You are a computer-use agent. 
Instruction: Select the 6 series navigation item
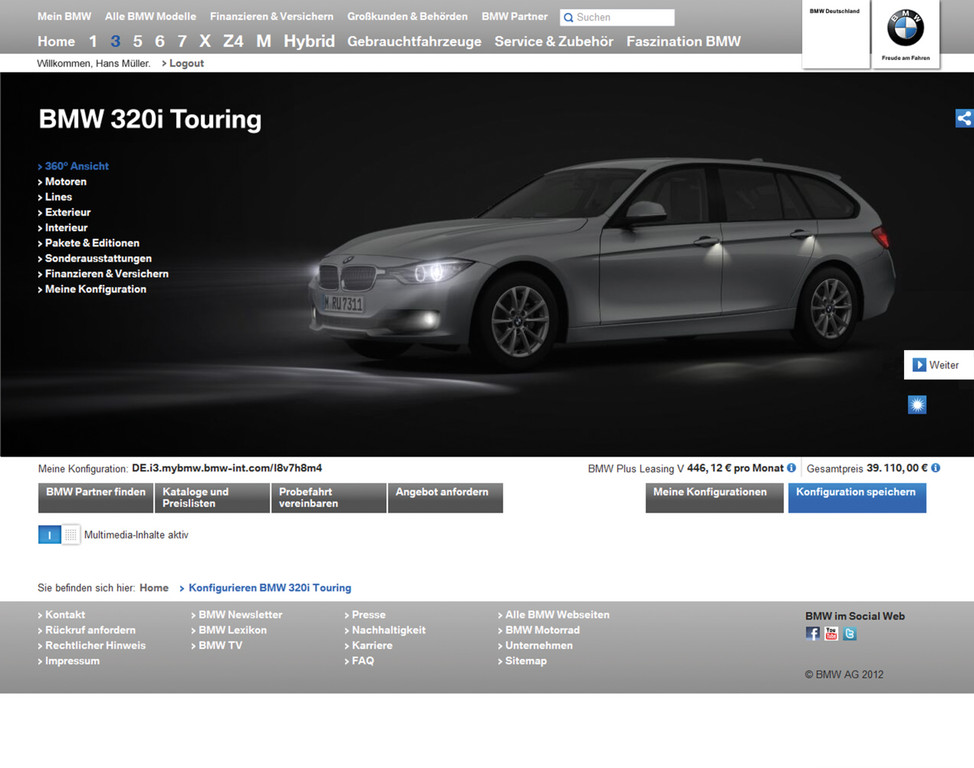pos(160,42)
